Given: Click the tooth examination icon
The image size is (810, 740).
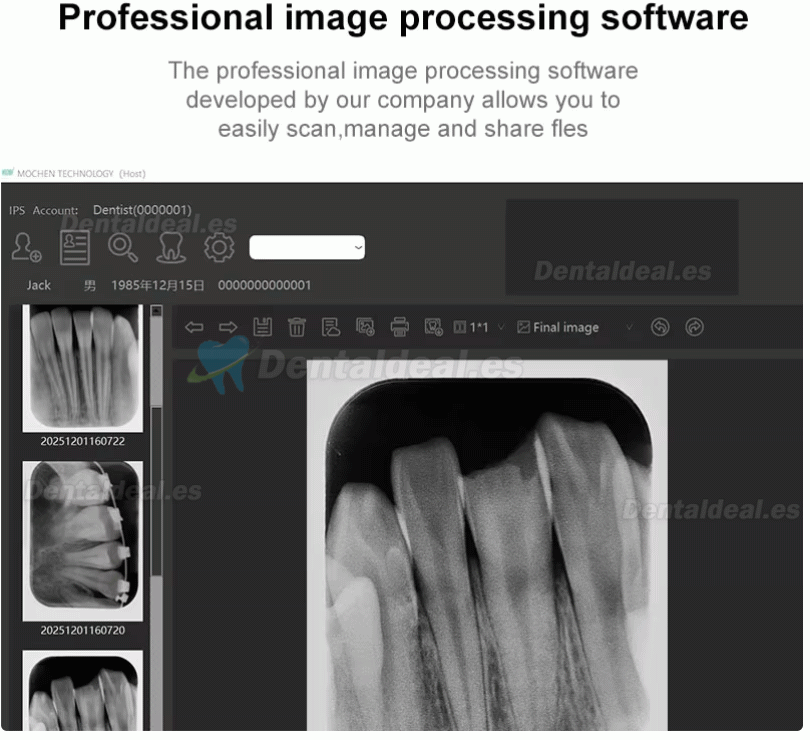Looking at the screenshot, I should coord(170,247).
